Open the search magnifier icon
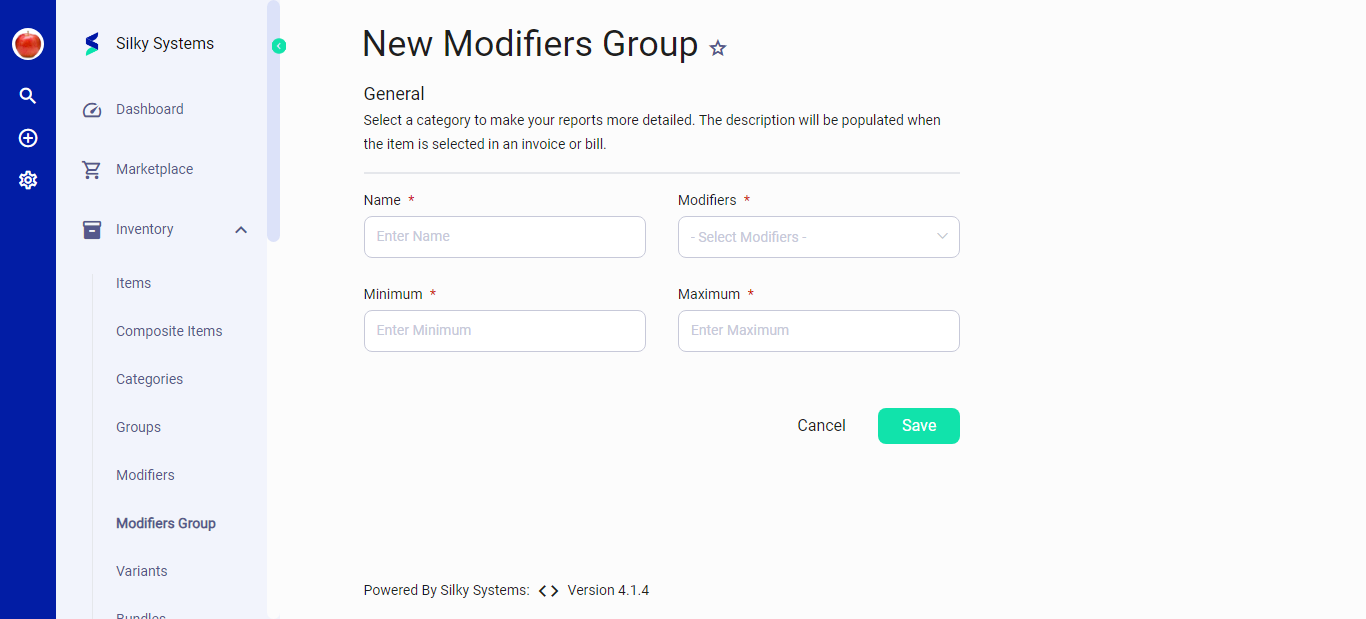 coord(27,95)
